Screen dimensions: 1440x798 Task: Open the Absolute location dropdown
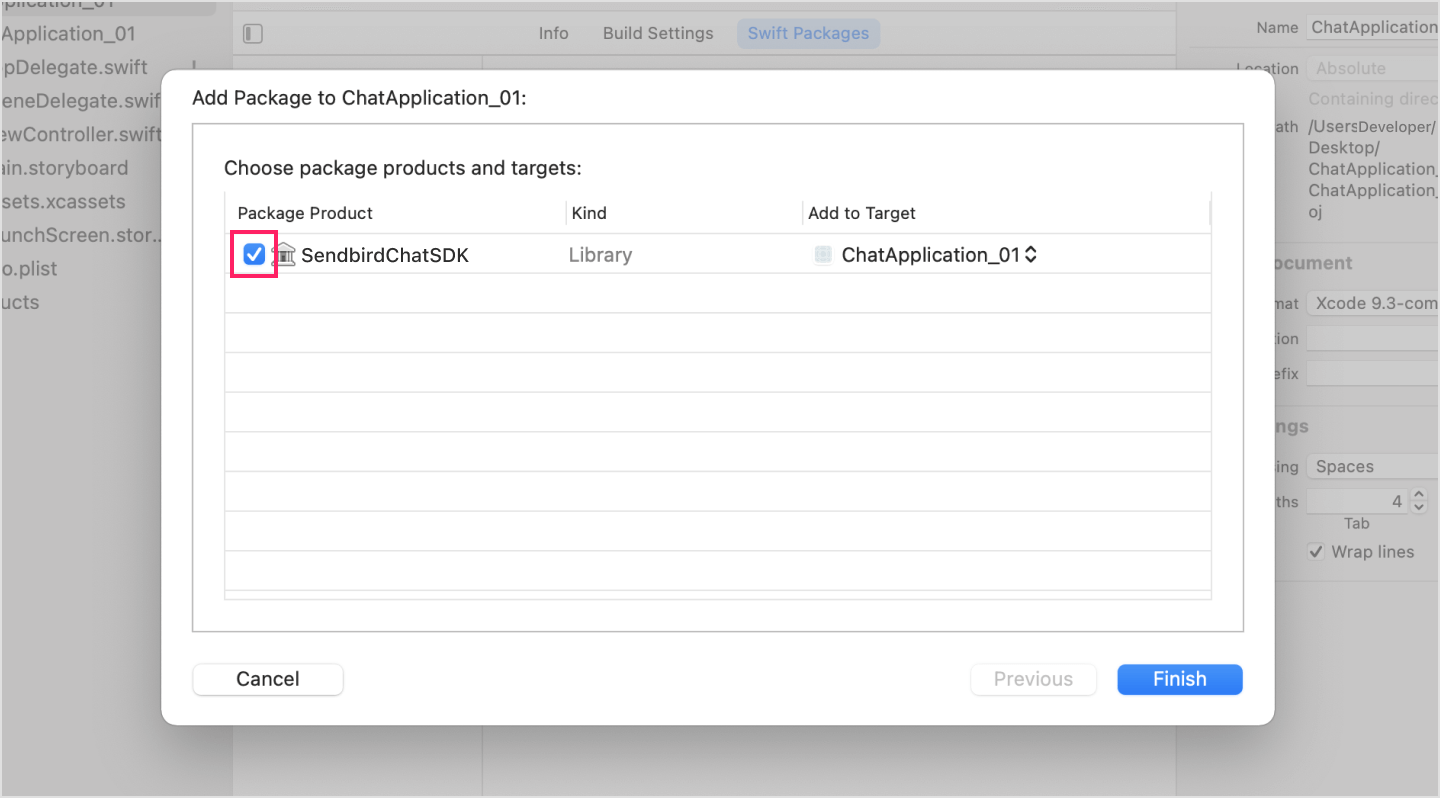[x=1373, y=68]
